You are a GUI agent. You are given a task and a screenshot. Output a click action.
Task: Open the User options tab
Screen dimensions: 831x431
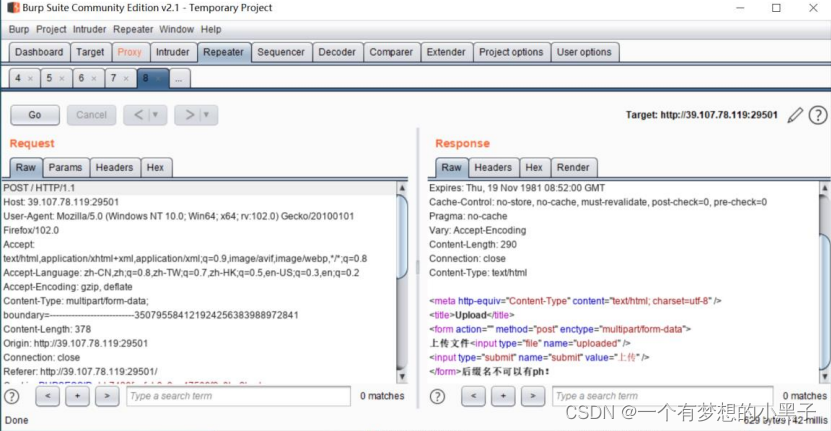click(x=584, y=52)
